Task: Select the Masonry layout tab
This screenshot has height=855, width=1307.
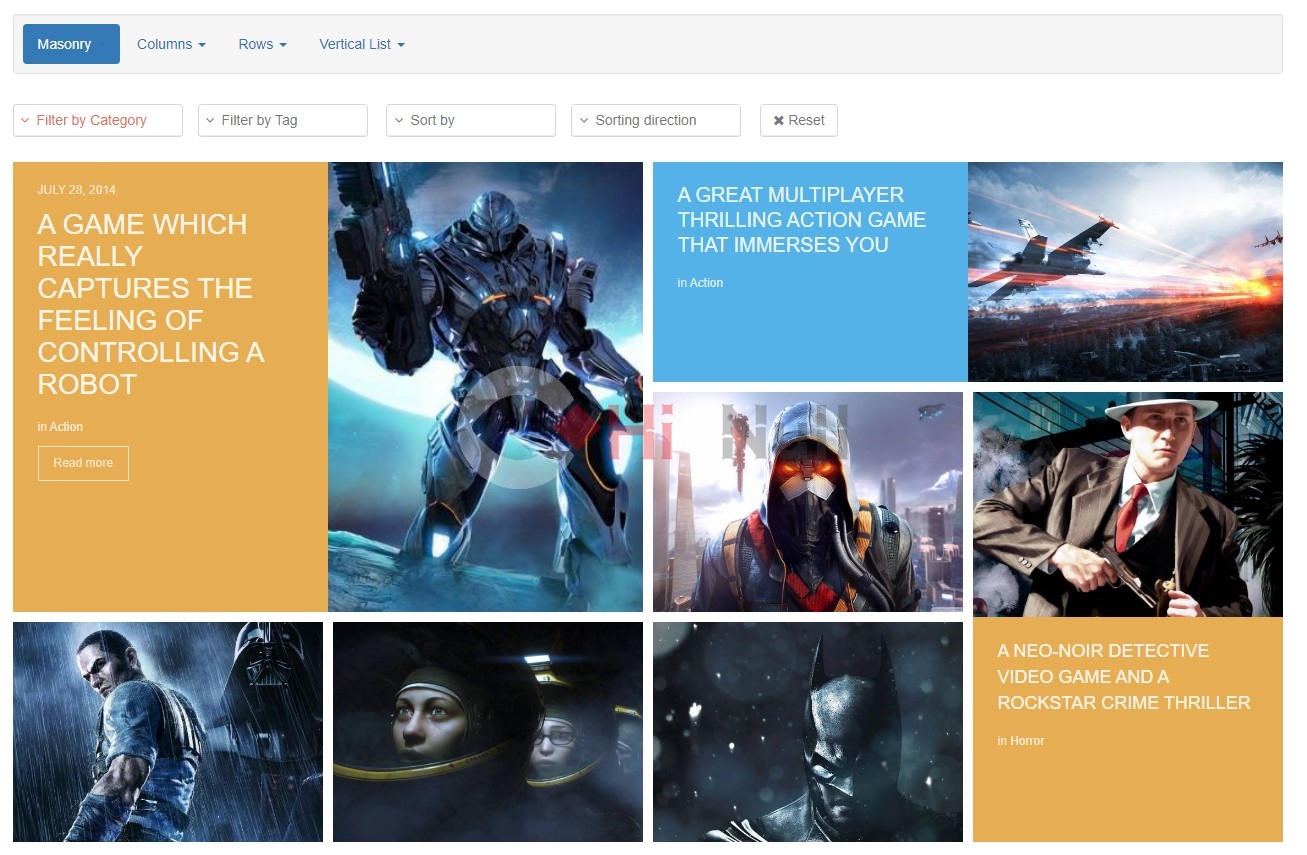Action: (x=71, y=44)
